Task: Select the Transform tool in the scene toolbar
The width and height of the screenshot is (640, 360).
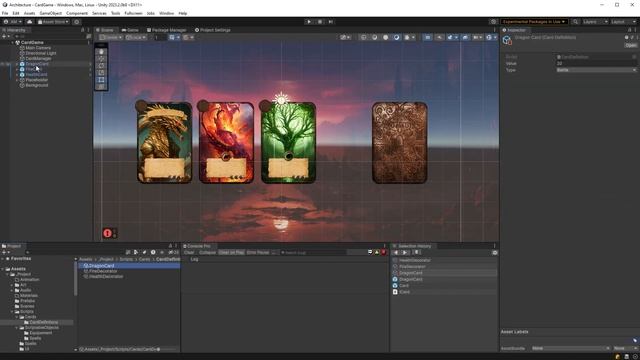Action: click(102, 87)
